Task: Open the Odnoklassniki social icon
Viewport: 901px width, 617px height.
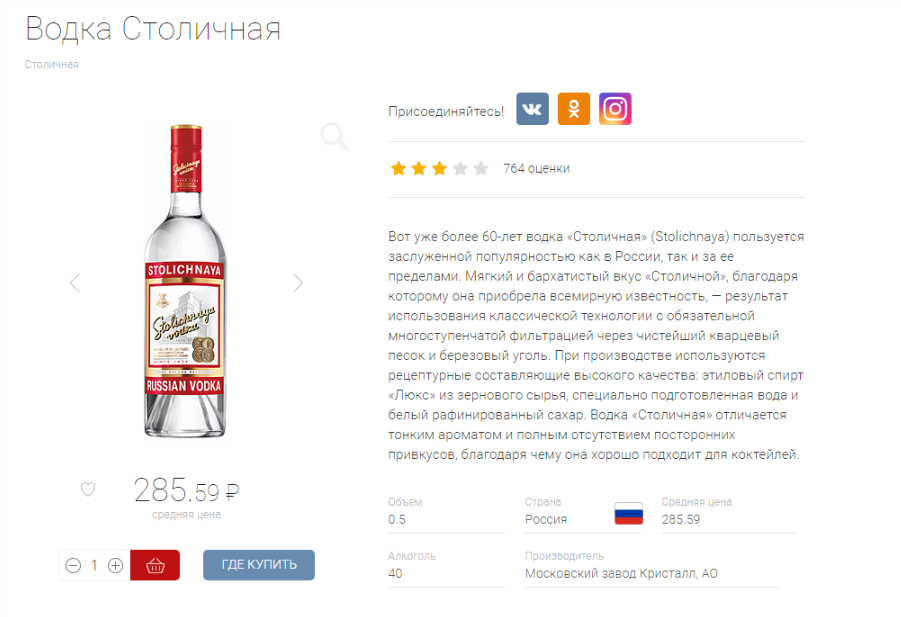Action: coord(573,109)
